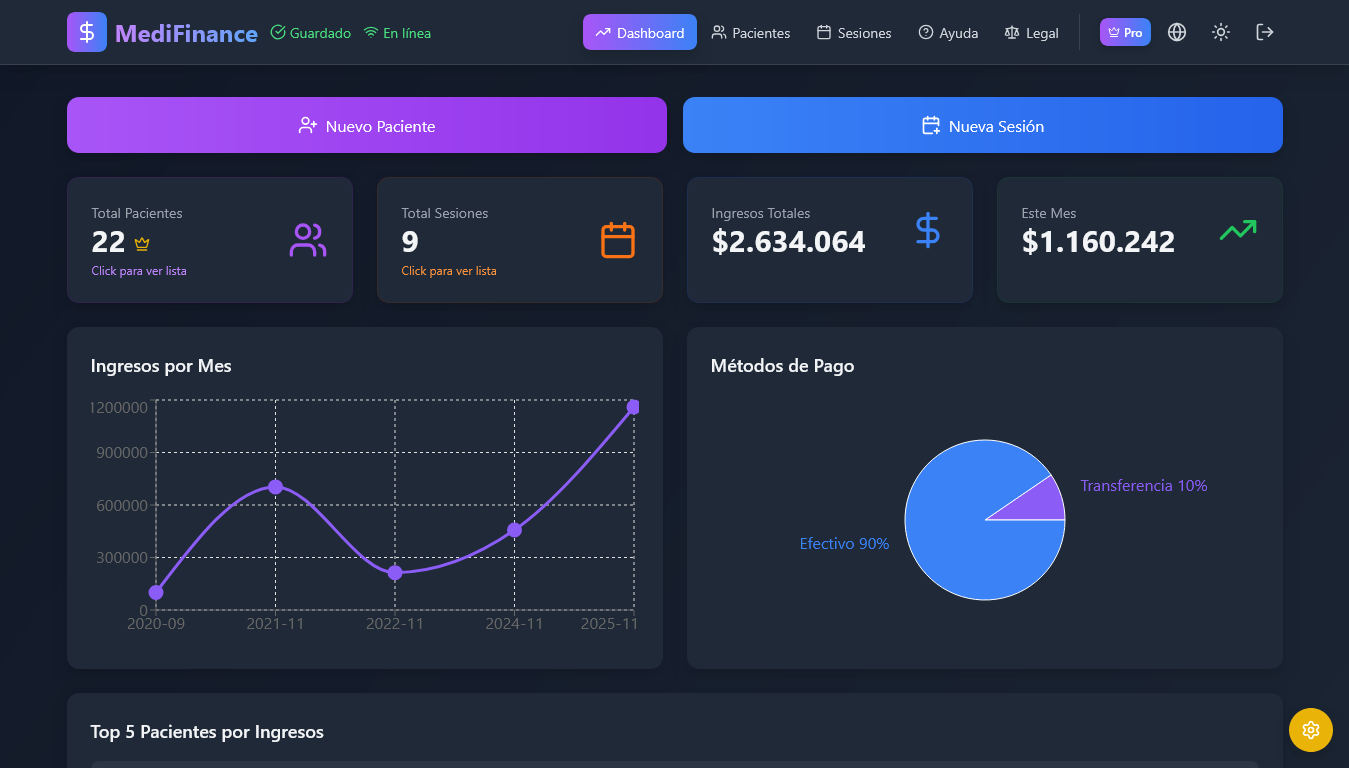
Task: Click the green trend arrow on Este Mes card
Action: click(x=1238, y=229)
